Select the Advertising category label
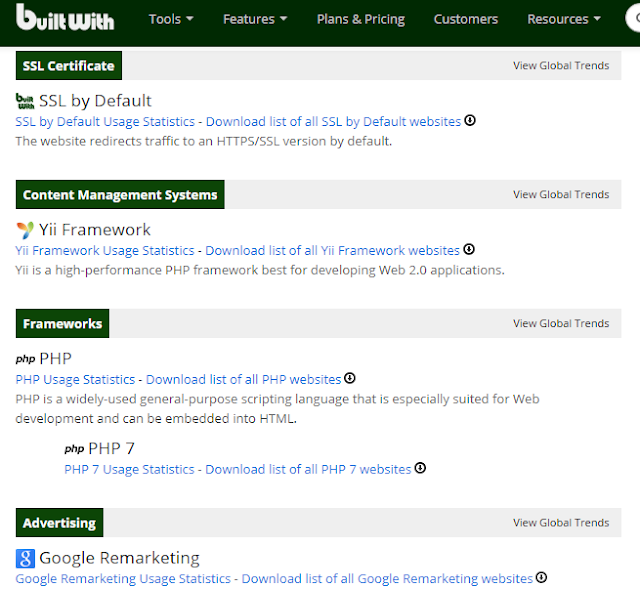The image size is (640, 589). tap(60, 523)
